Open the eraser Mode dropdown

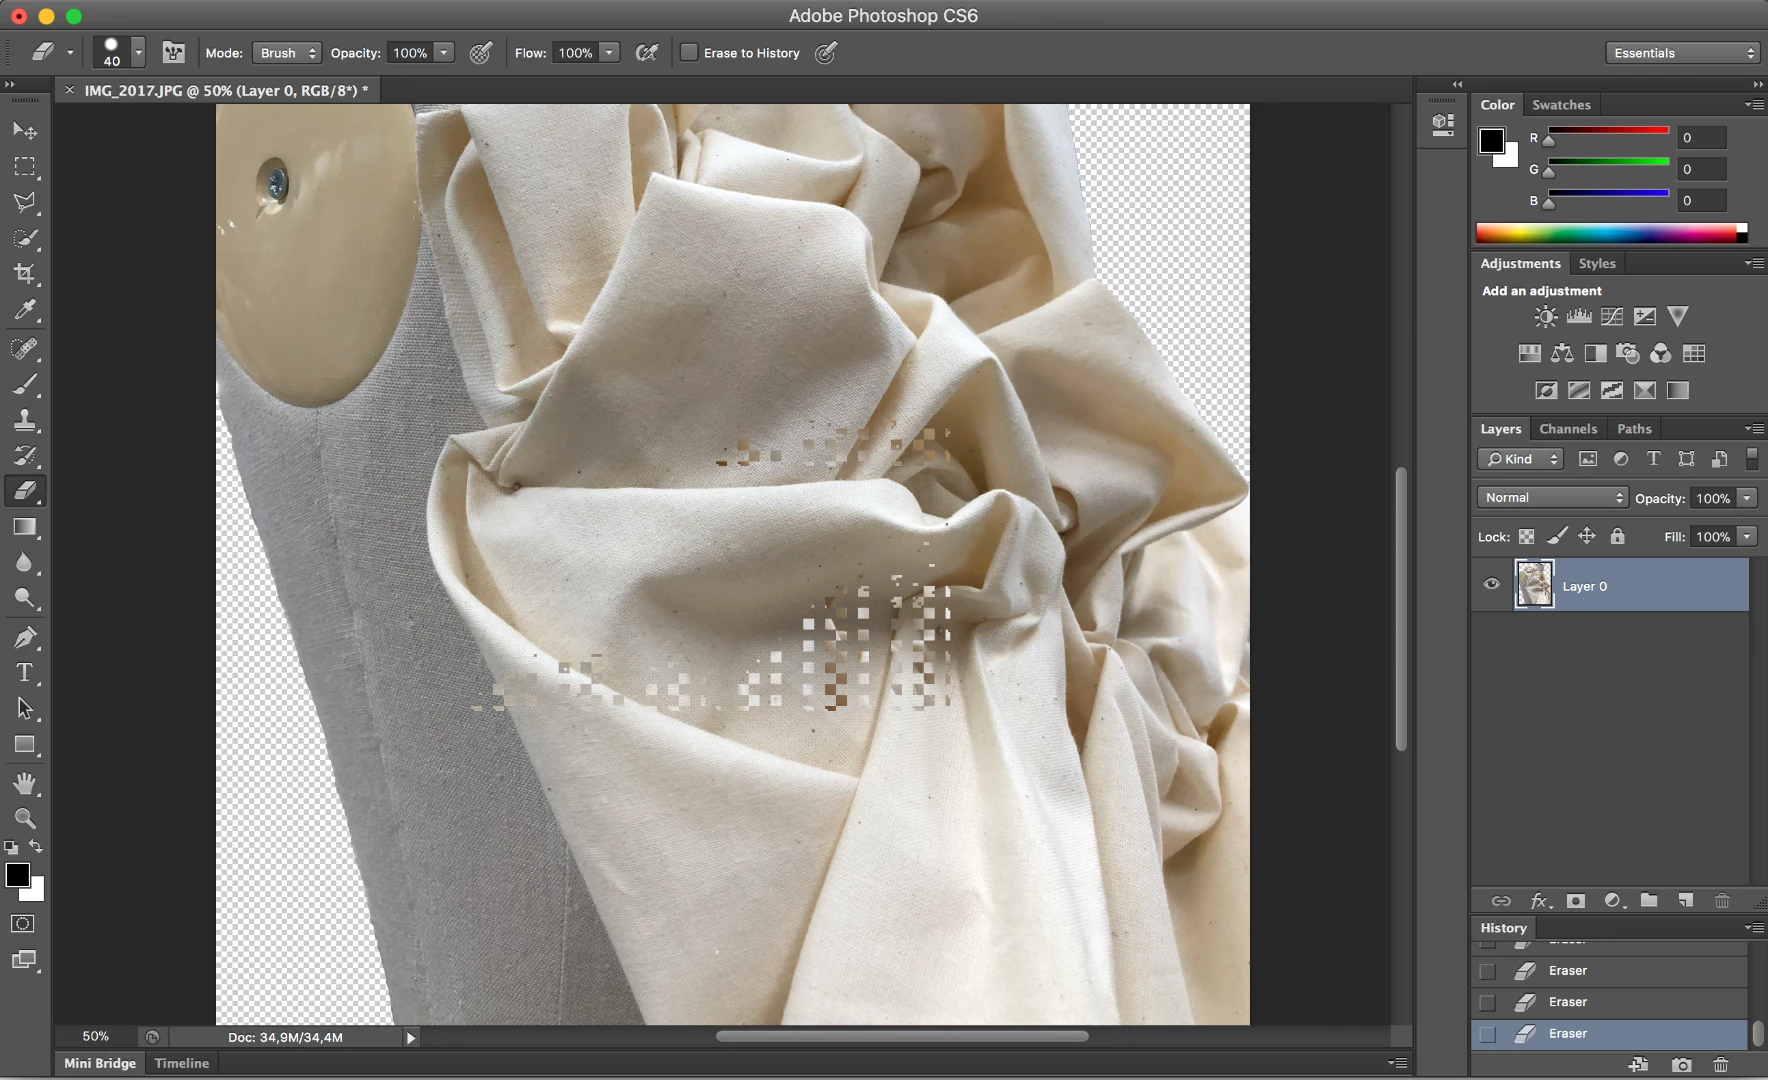[x=286, y=53]
